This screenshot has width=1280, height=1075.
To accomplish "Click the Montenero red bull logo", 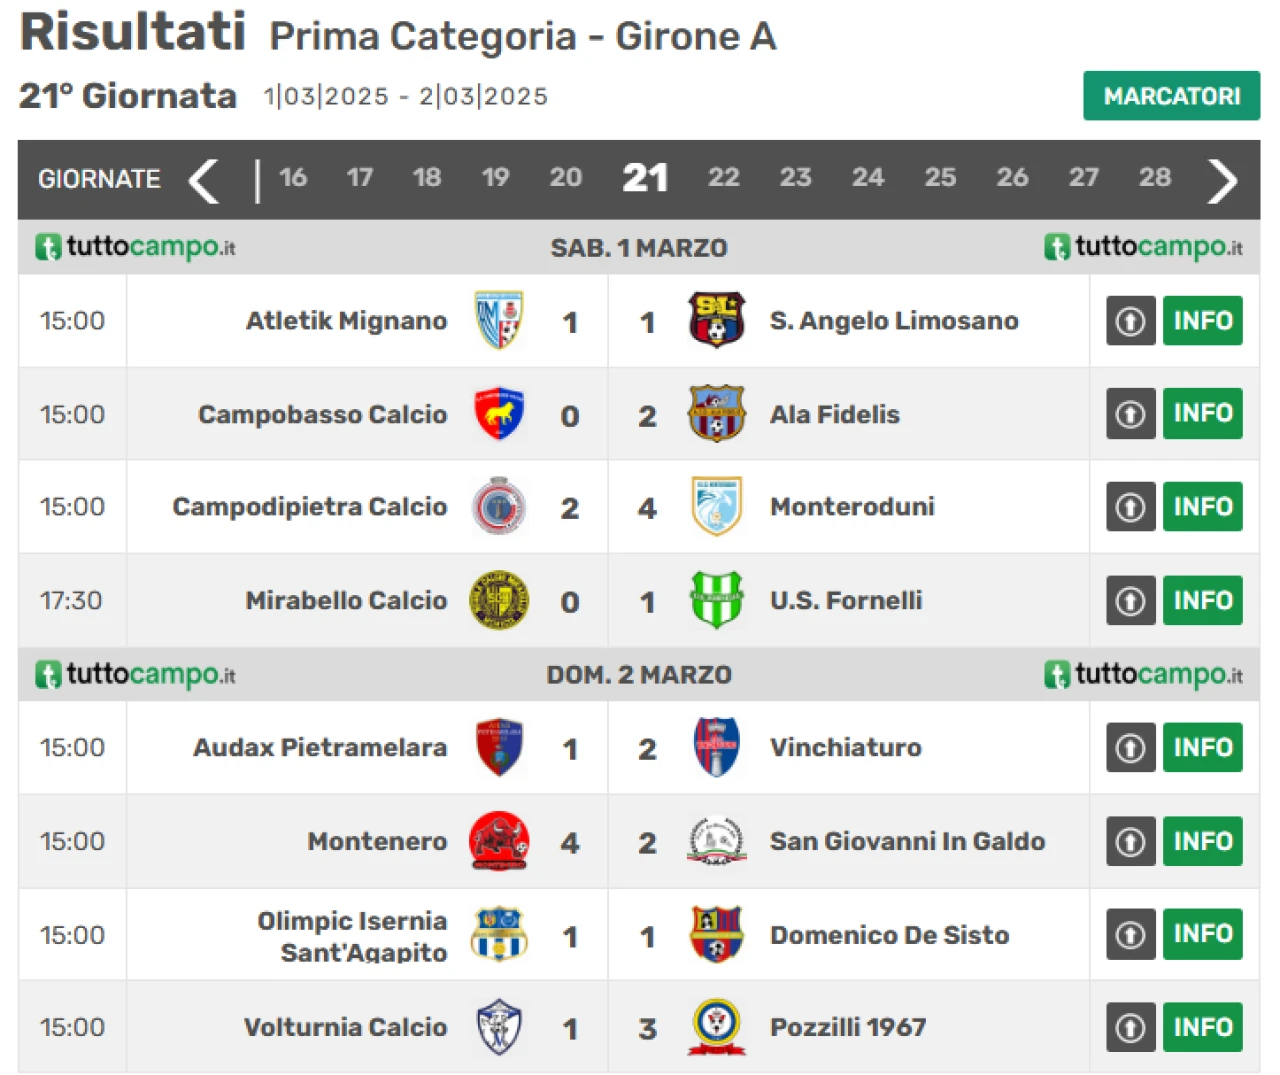I will click(499, 841).
